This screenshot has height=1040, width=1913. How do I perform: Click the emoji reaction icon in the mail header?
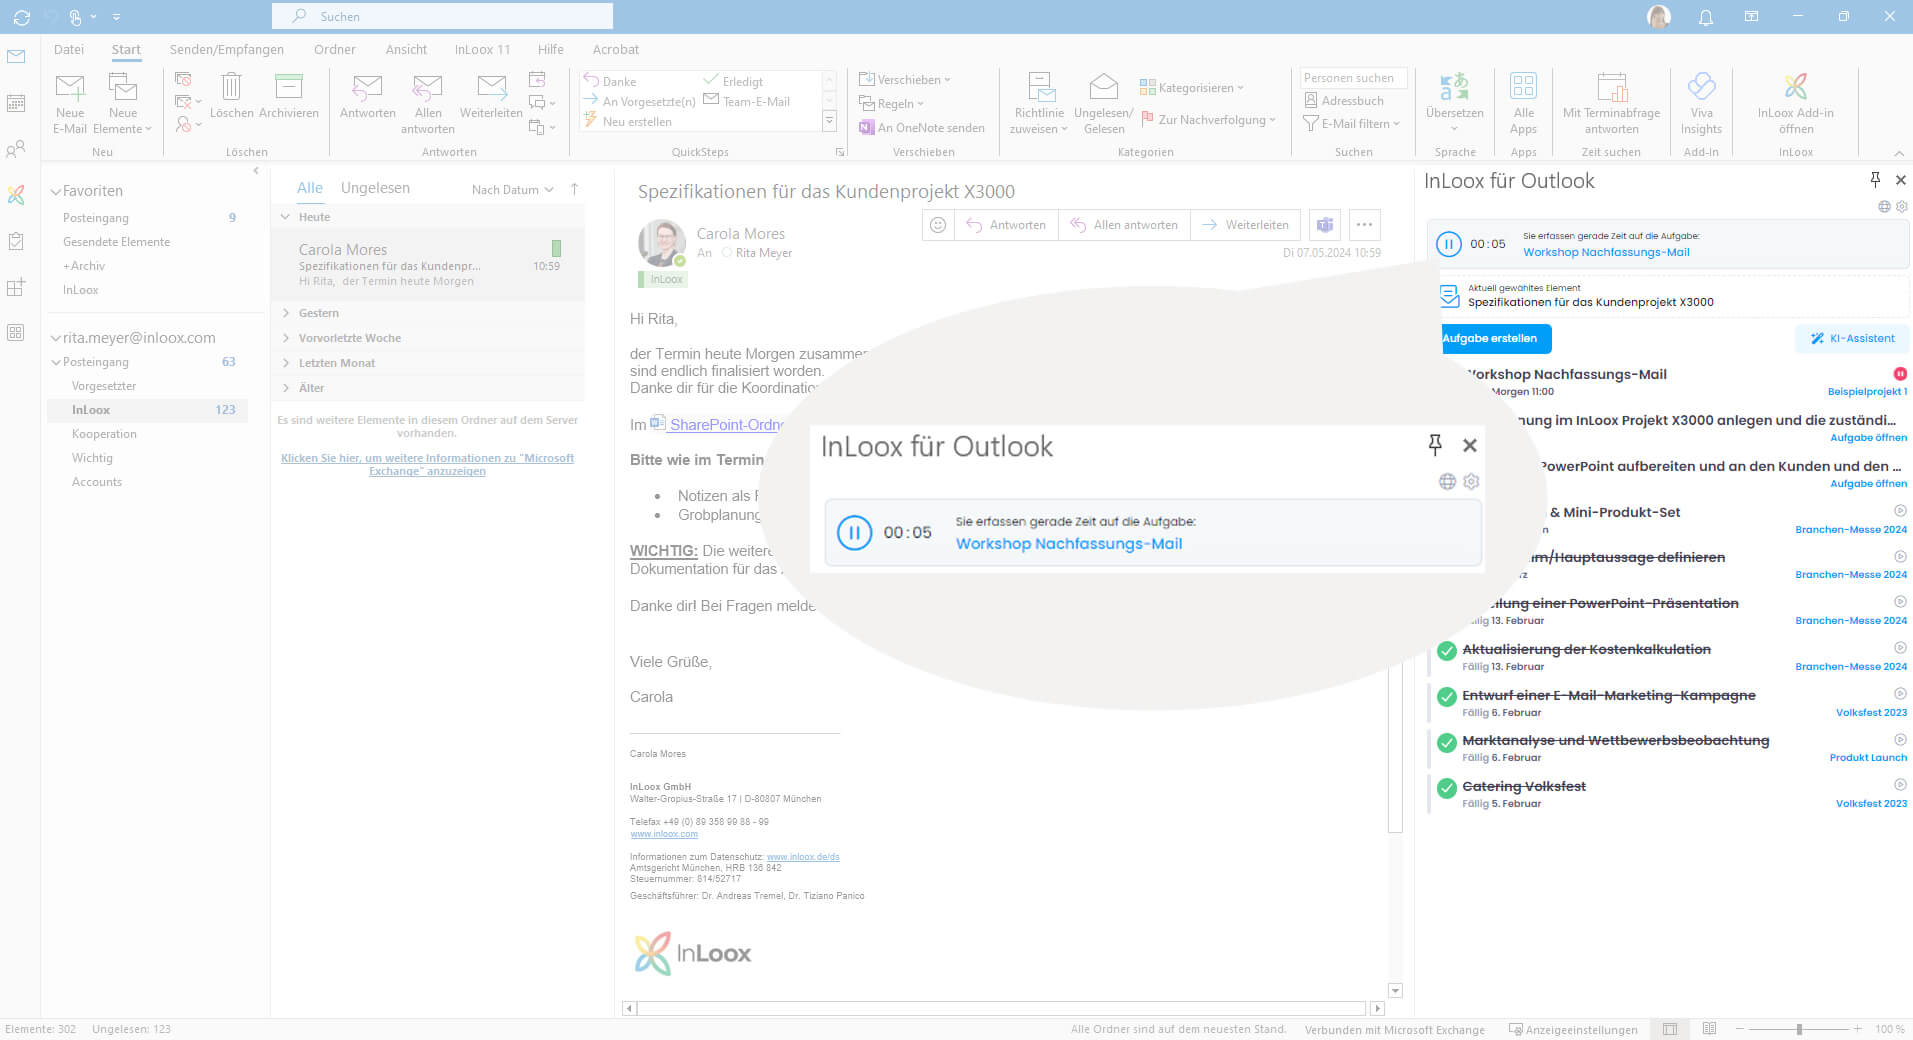pos(938,225)
